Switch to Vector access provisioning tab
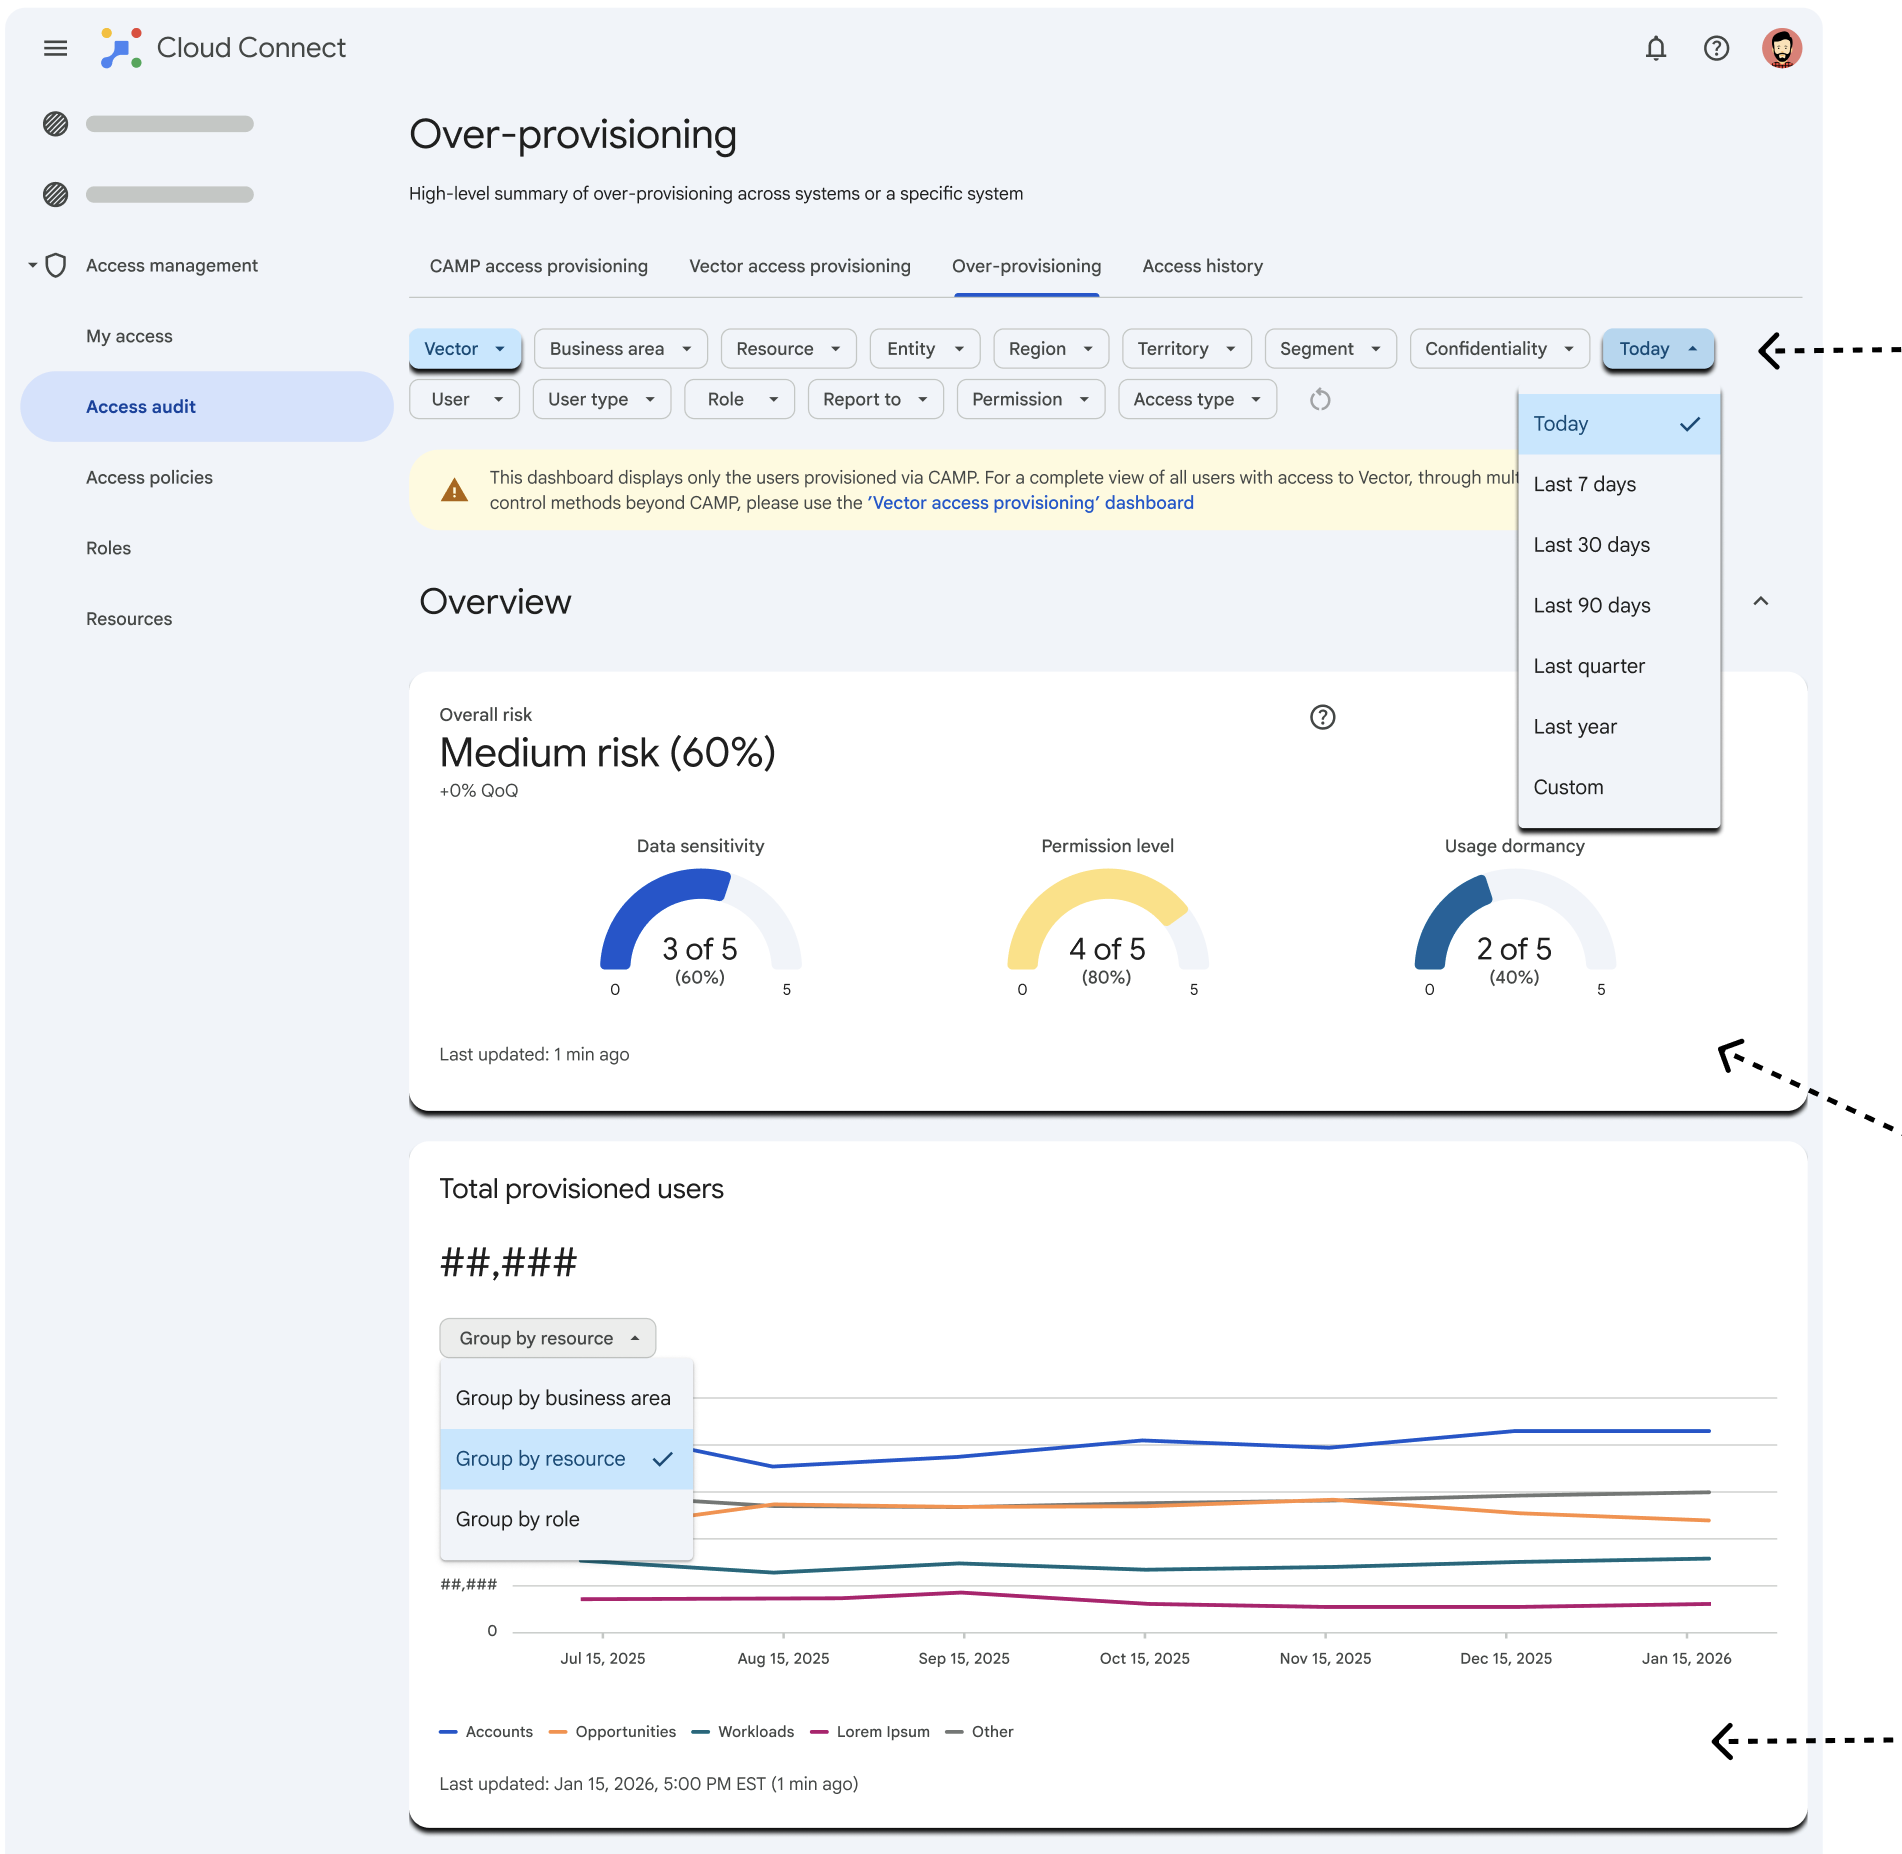 click(x=800, y=266)
